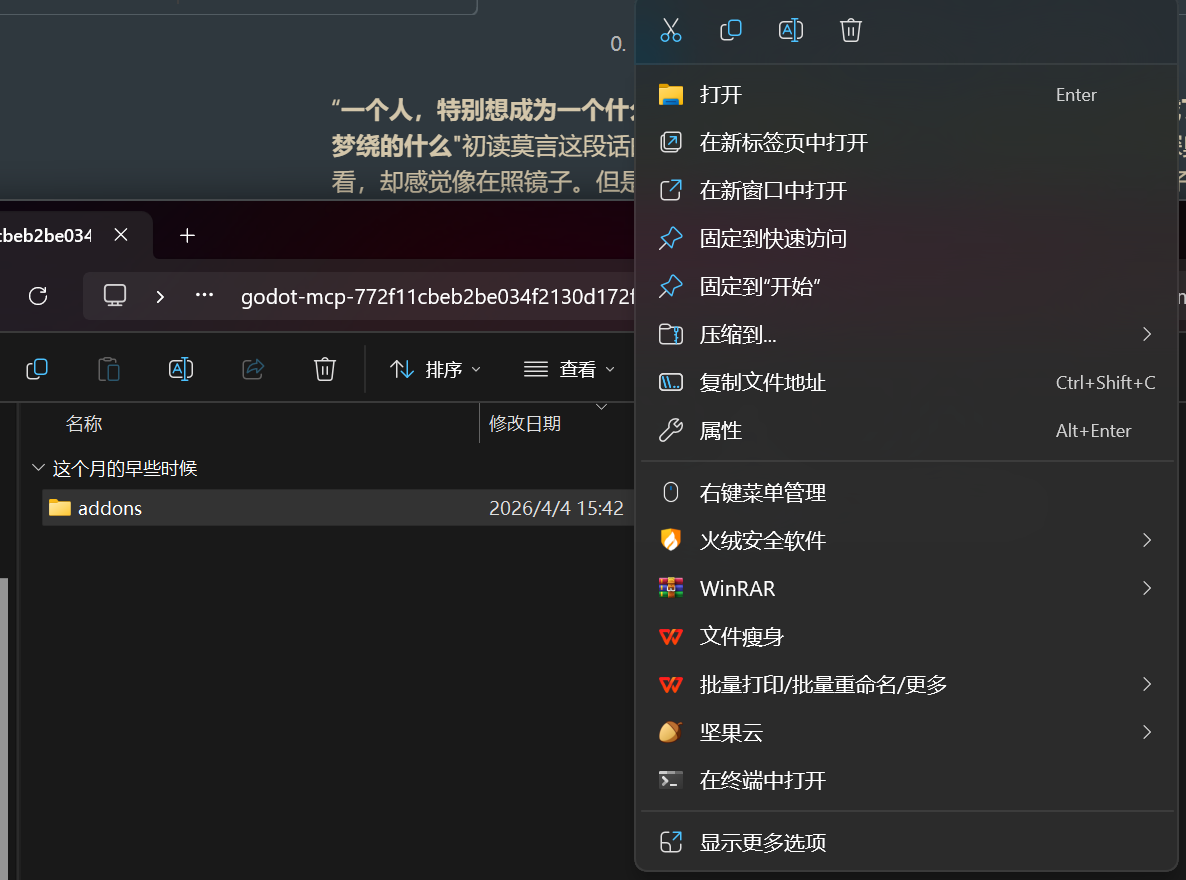Viewport: 1186px width, 880px height.
Task: Click the 名称 column header
Action: 85,424
